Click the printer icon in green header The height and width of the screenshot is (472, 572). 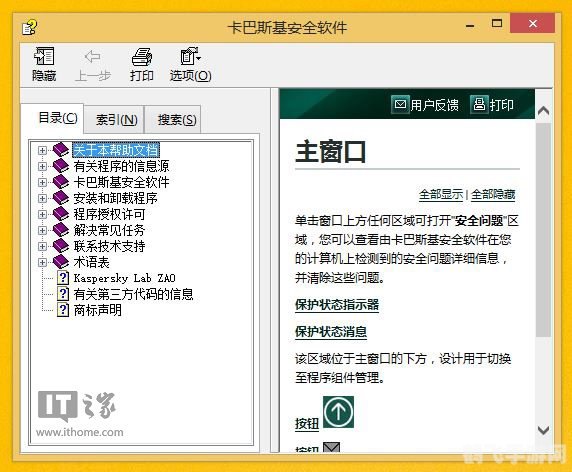pyautogui.click(x=479, y=105)
